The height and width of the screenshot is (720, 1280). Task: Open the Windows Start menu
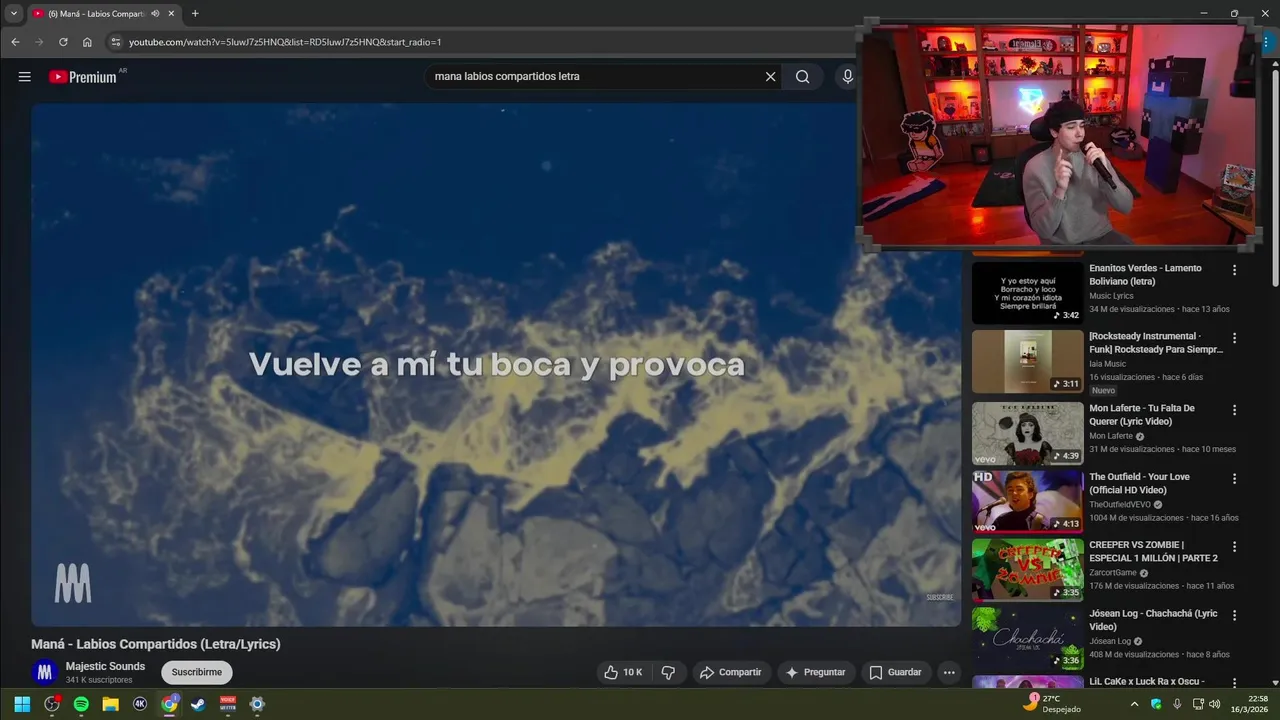point(22,704)
